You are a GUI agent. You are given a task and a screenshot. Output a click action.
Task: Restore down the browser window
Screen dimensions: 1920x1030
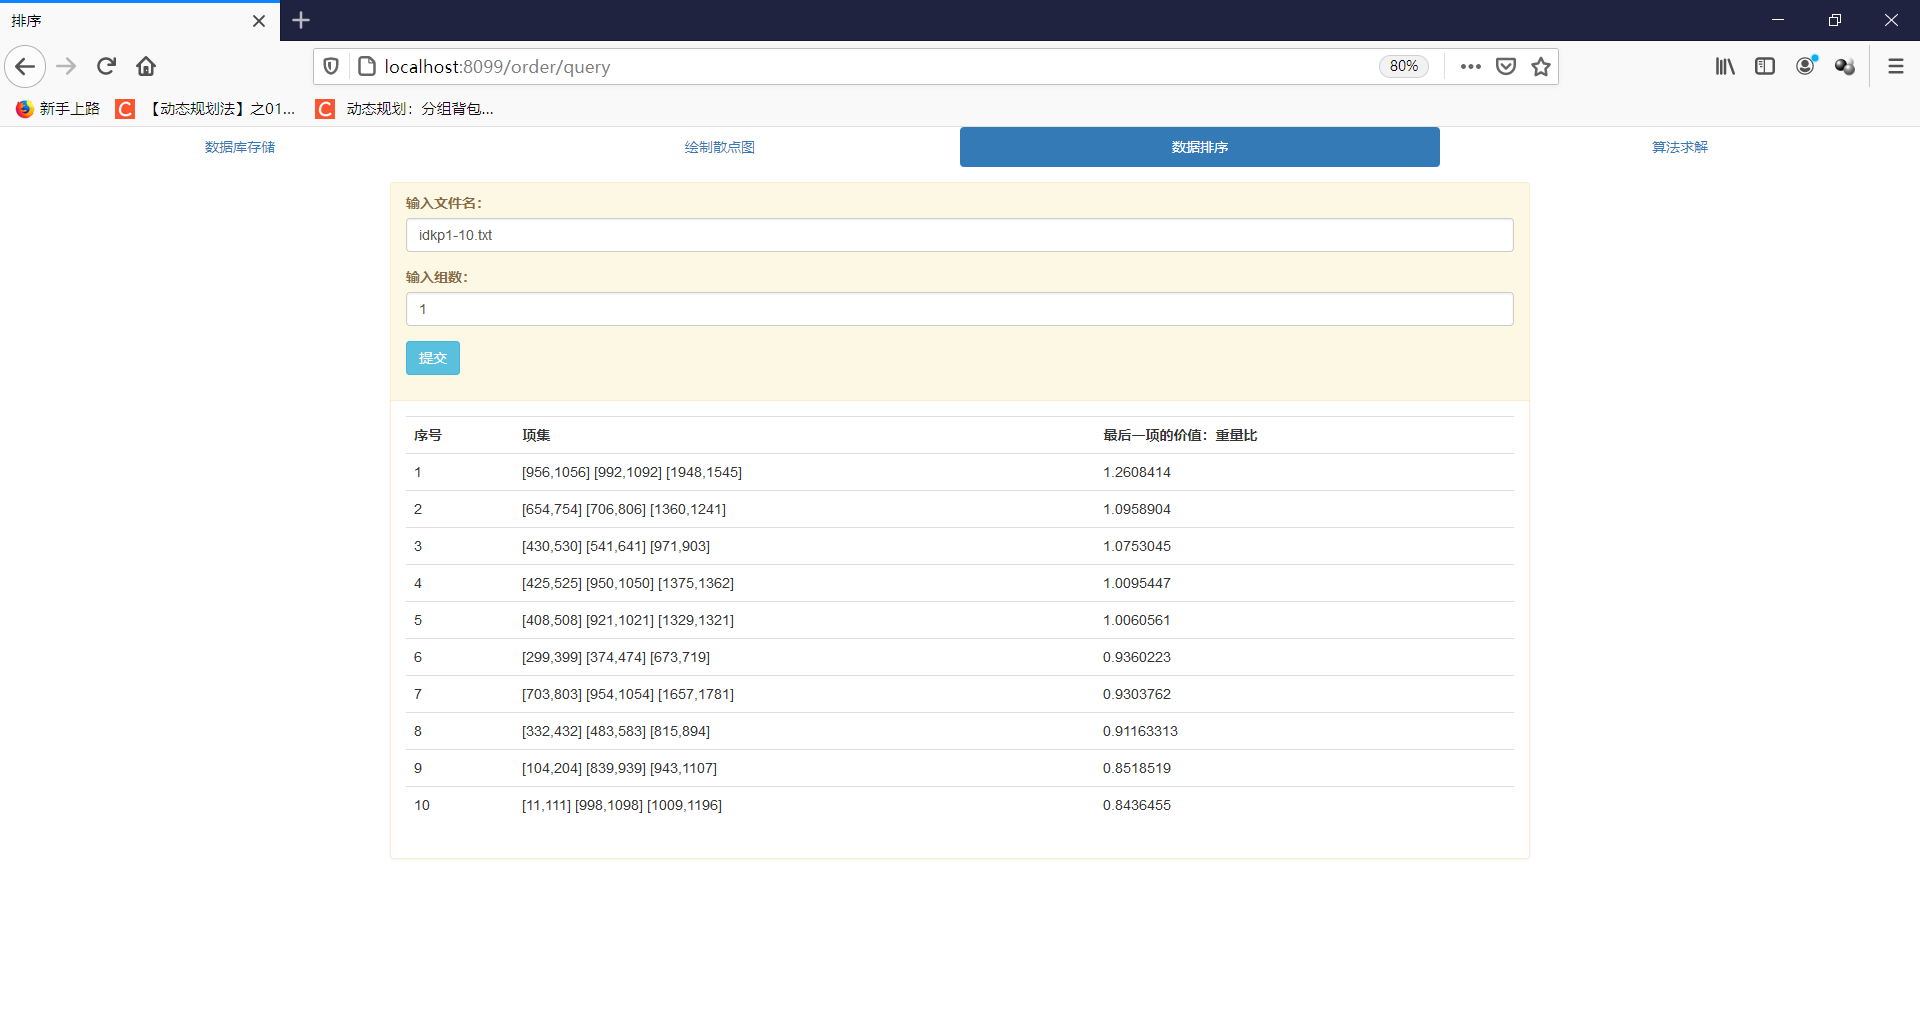pyautogui.click(x=1835, y=20)
